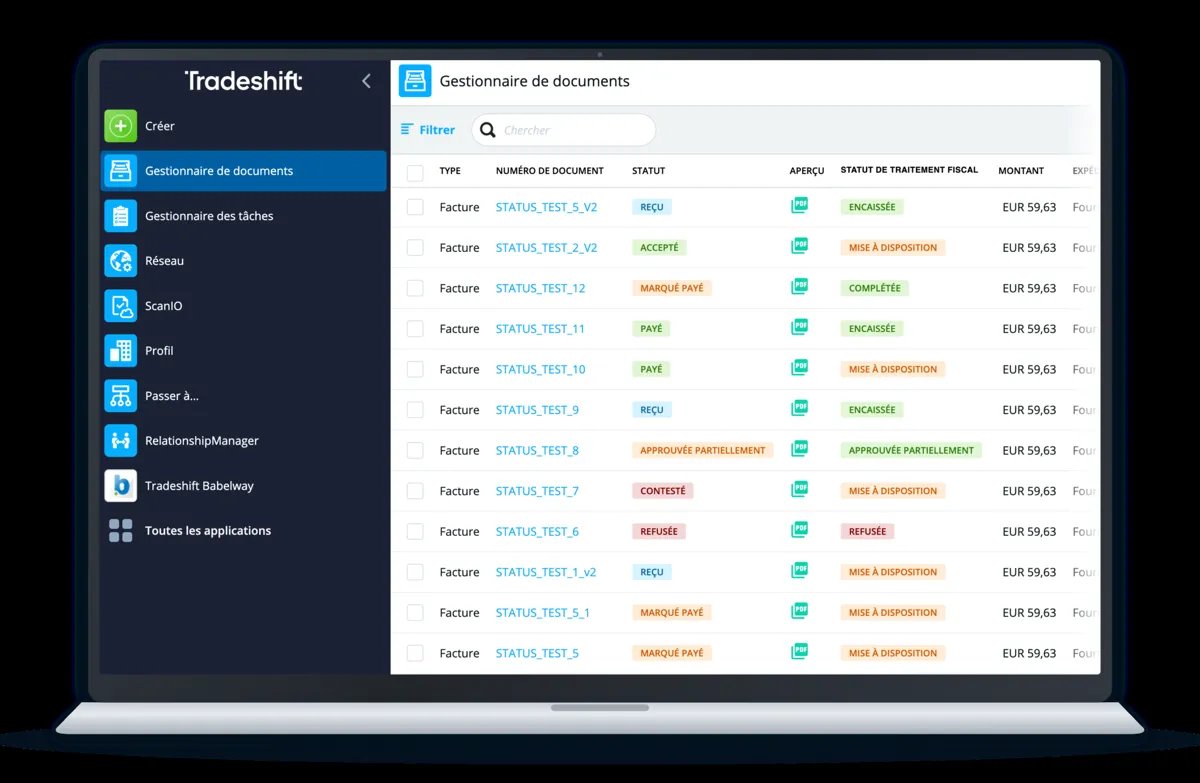Select Gestionnaire des tâches menu label
The width and height of the screenshot is (1200, 783).
click(x=209, y=216)
